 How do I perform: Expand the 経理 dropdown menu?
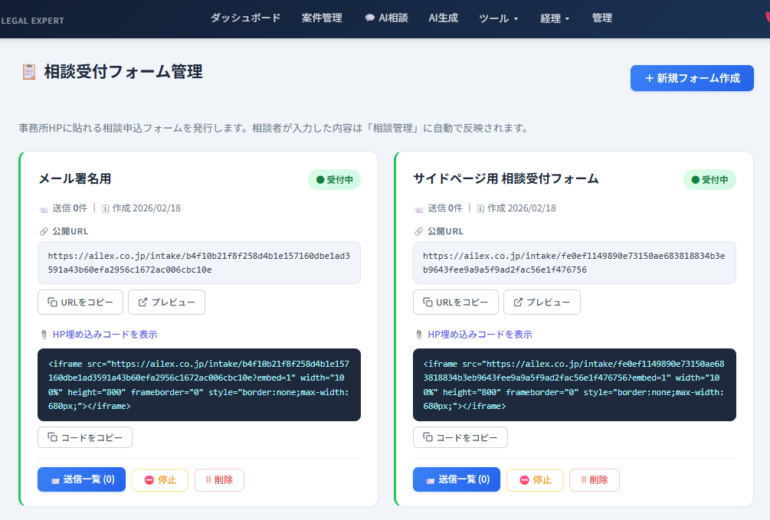click(x=553, y=18)
